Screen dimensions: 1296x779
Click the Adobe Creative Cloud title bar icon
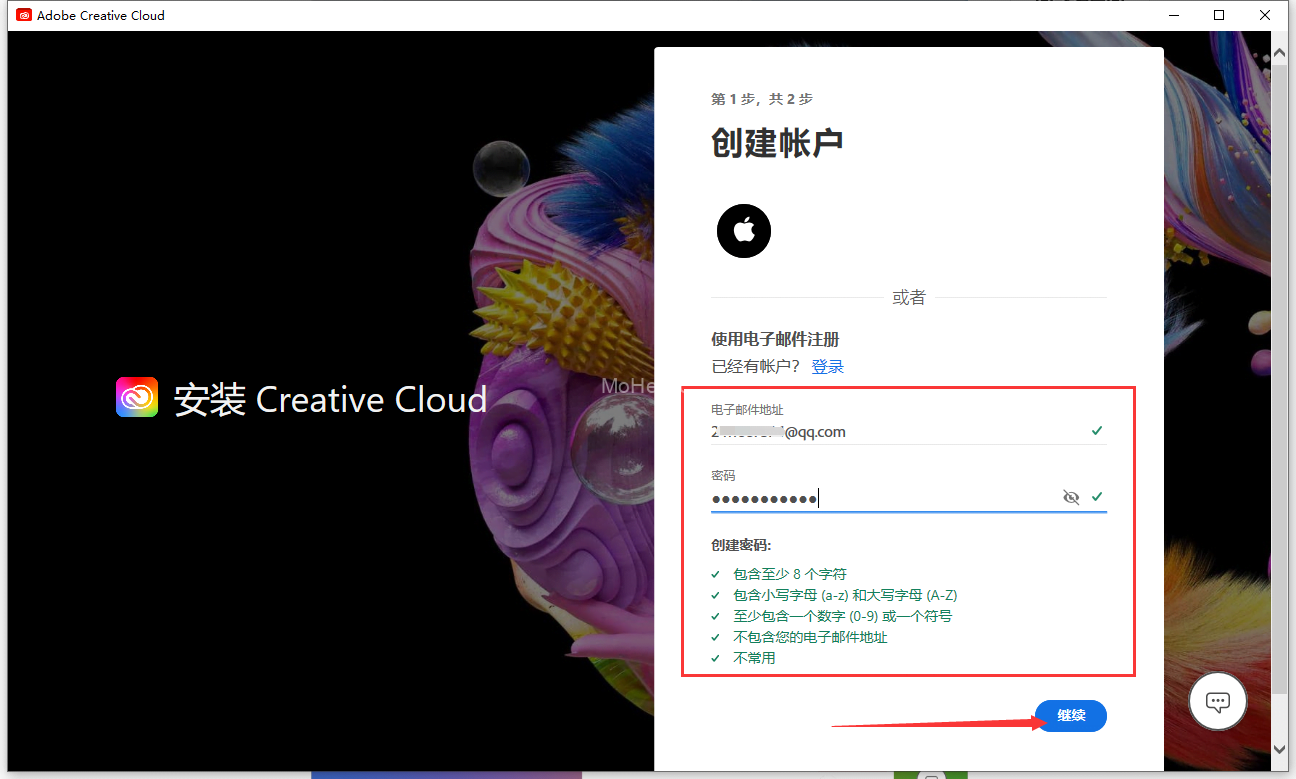24,15
